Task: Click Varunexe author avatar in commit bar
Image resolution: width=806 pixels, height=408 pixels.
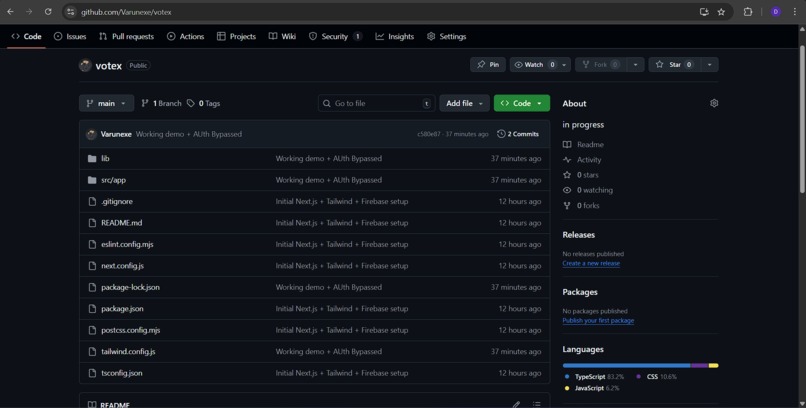Action: coord(91,135)
